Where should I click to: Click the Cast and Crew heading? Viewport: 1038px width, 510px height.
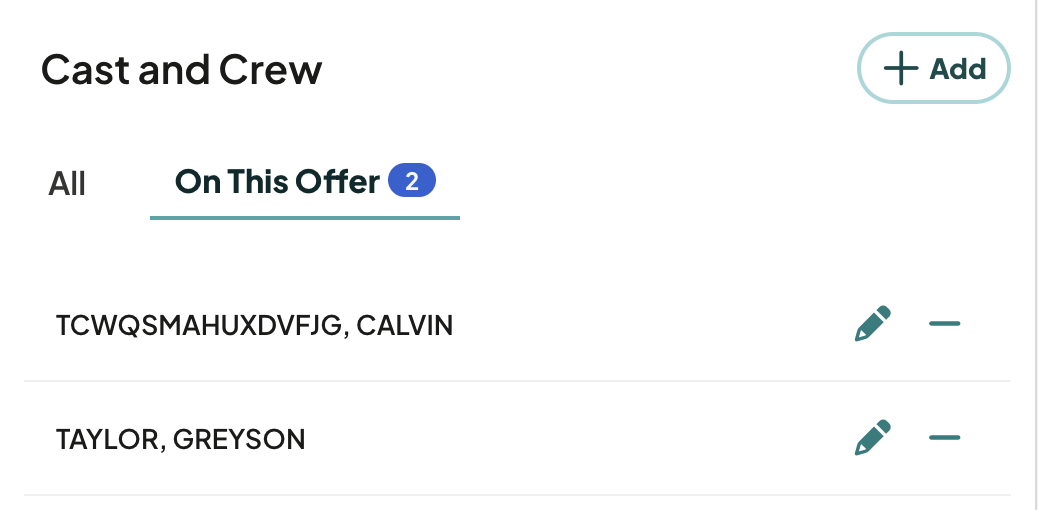181,69
